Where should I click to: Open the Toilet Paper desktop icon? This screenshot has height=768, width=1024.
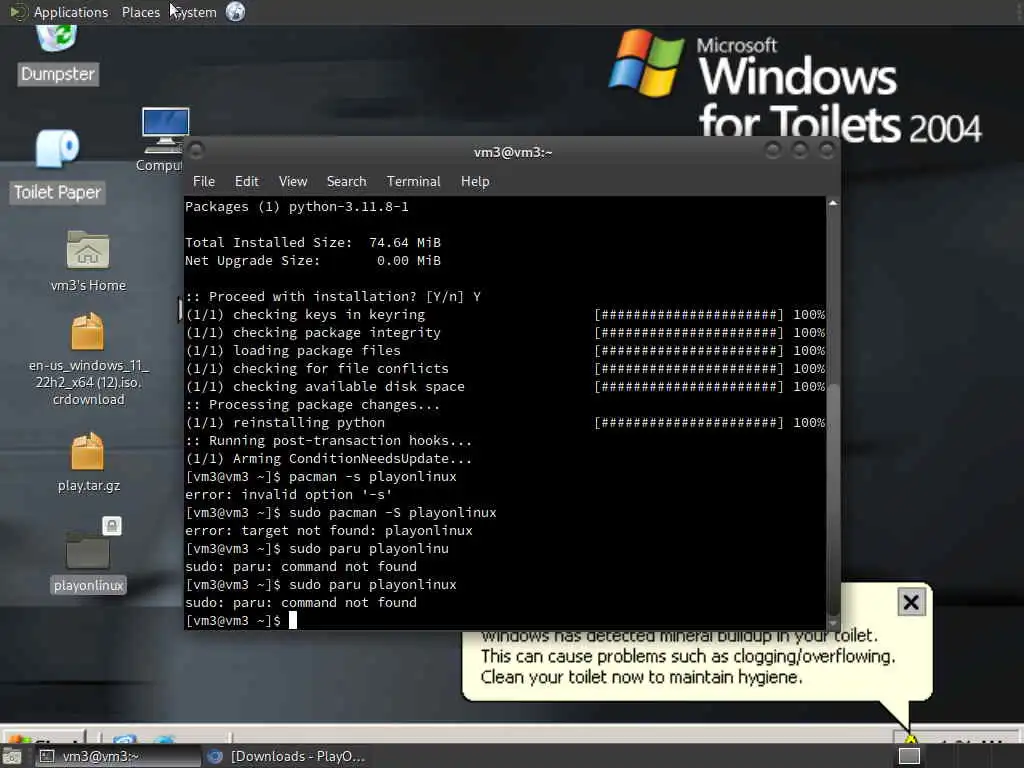click(57, 148)
